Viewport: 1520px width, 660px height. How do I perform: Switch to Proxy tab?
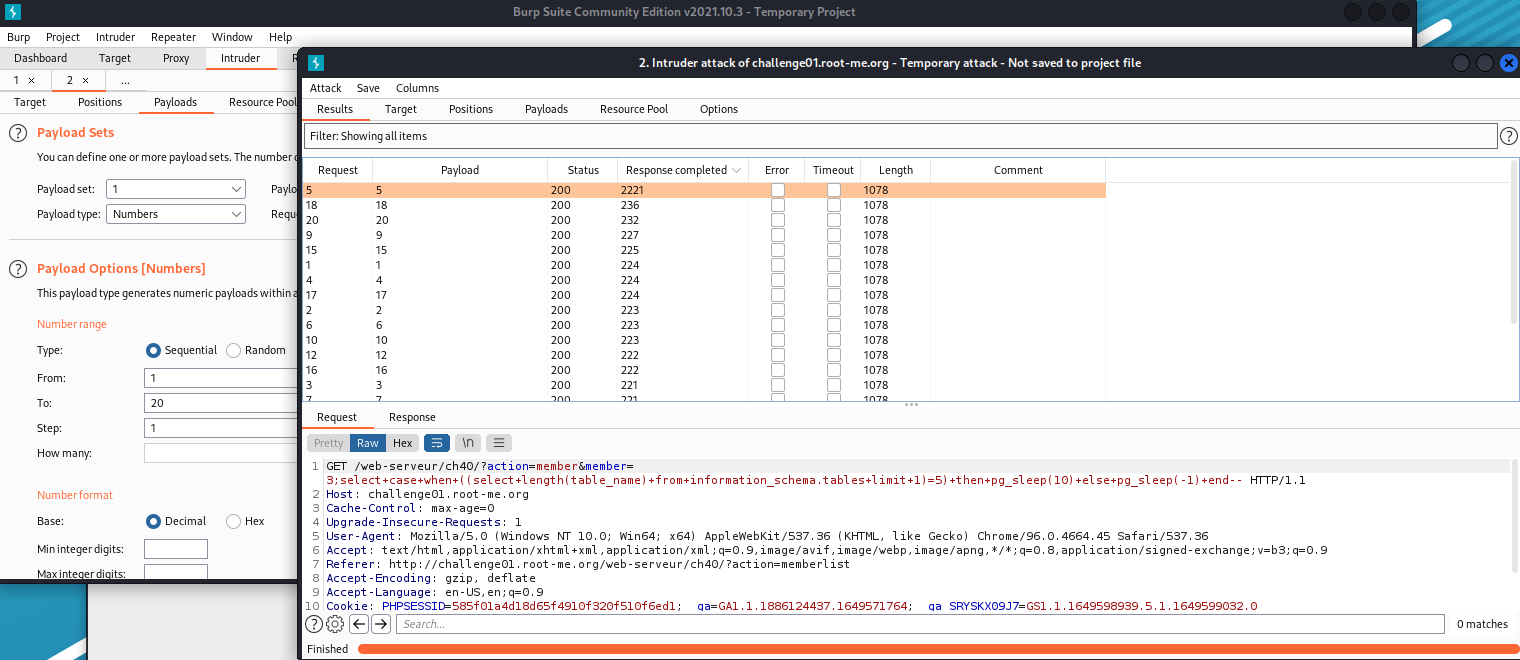[176, 58]
